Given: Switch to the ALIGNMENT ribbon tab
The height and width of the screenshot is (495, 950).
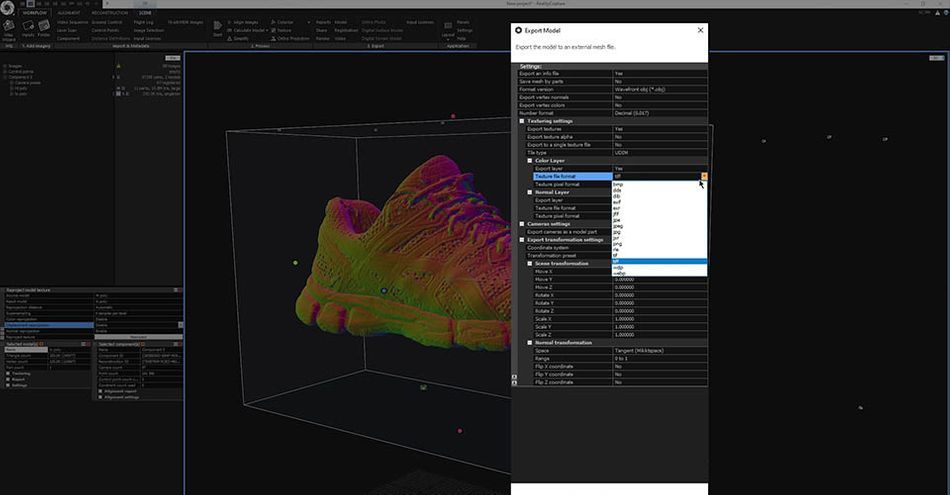Looking at the screenshot, I should 69,12.
